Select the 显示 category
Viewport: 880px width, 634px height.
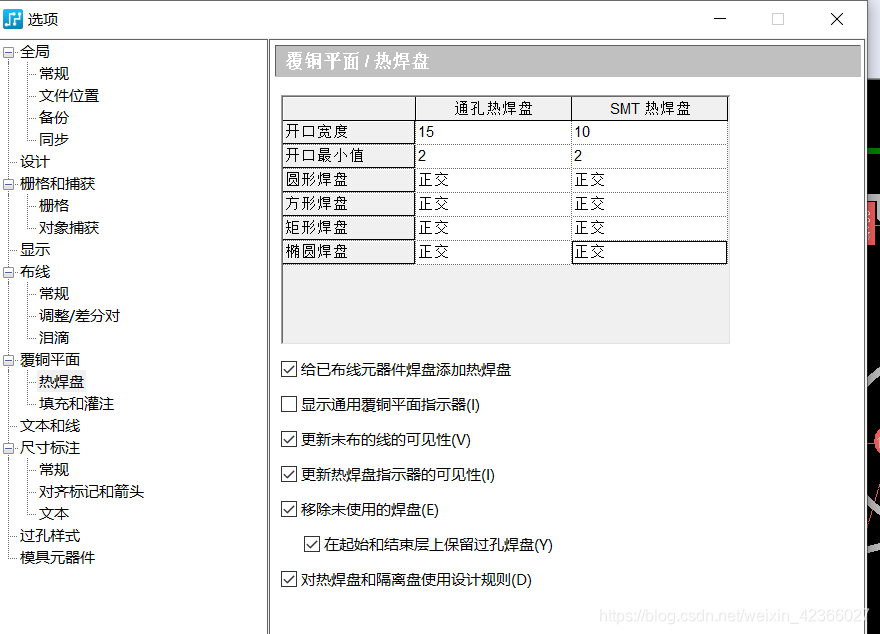coord(35,250)
